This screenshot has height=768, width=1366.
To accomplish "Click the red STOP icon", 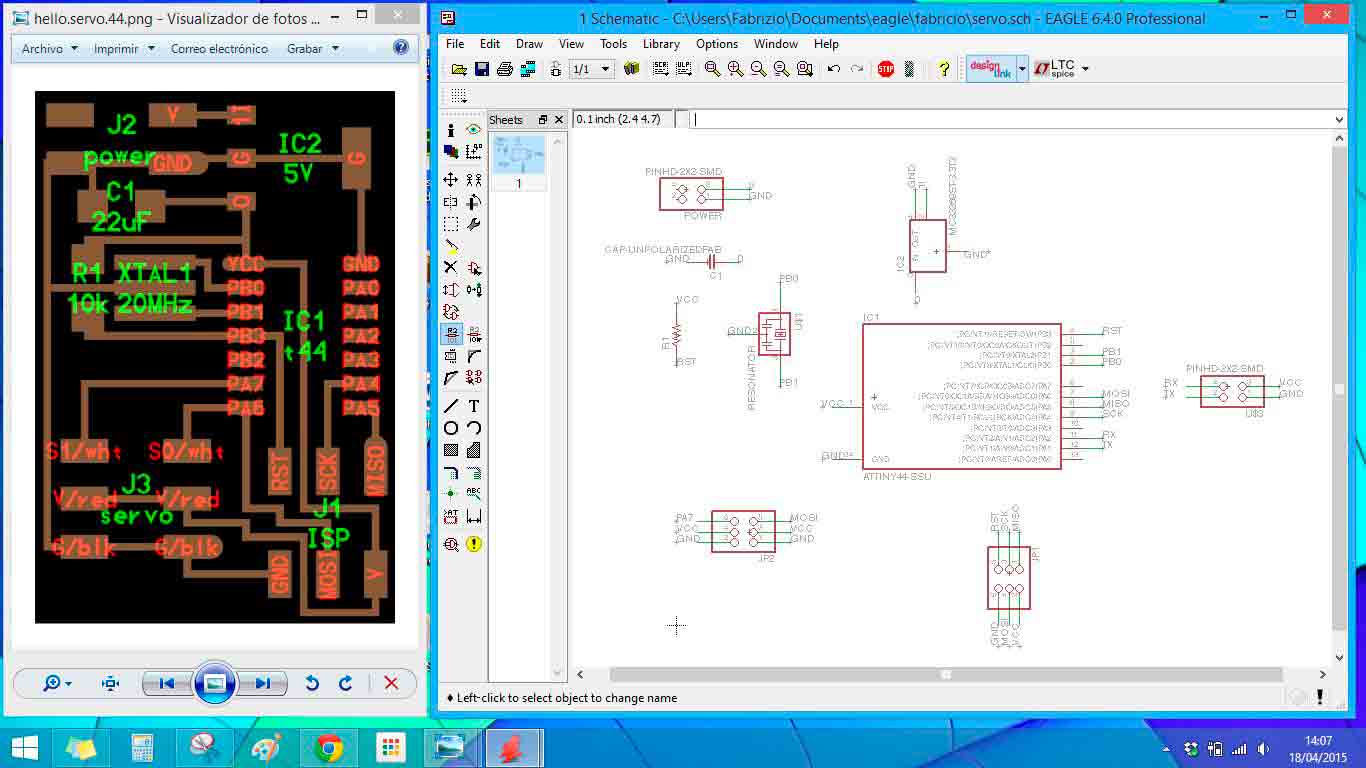I will (x=886, y=69).
